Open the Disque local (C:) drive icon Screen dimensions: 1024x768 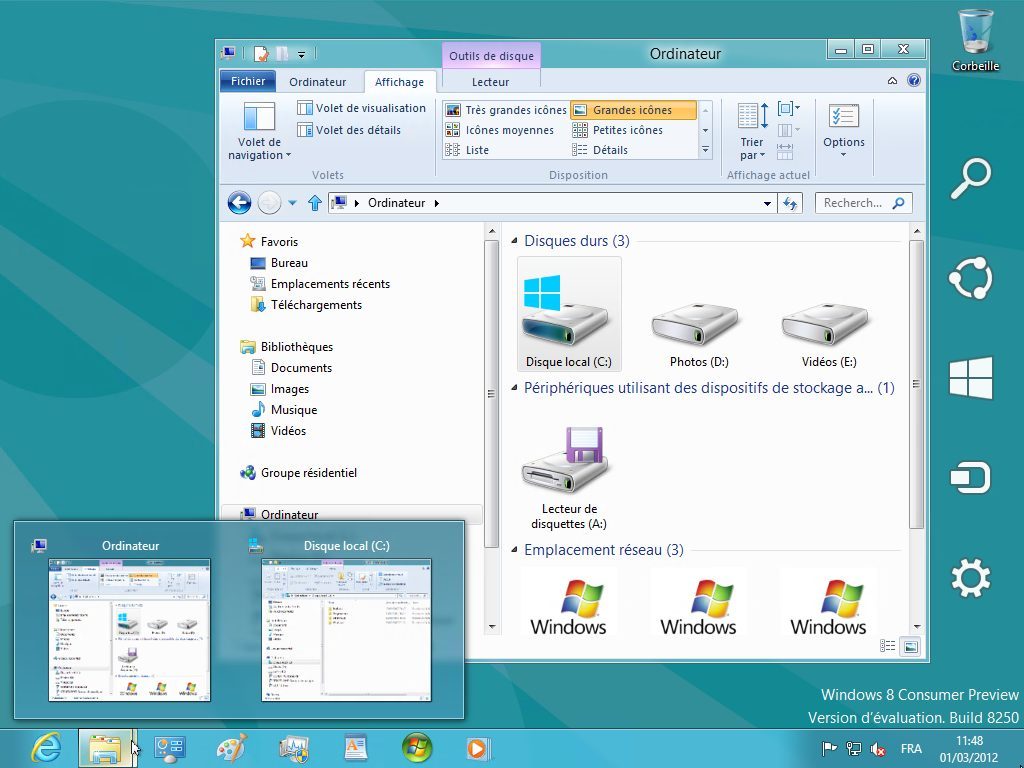point(568,314)
